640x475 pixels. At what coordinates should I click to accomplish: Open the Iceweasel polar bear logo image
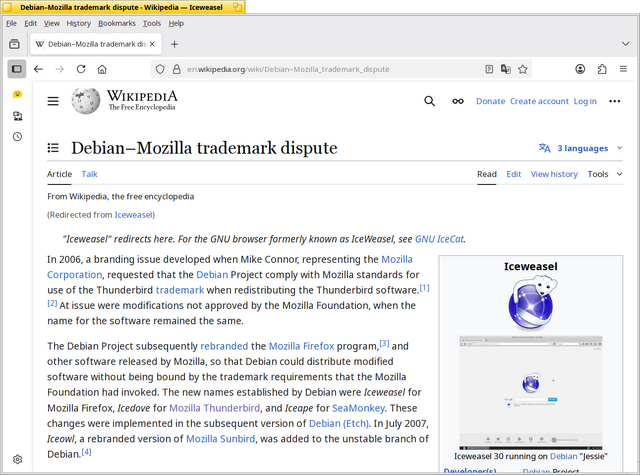click(531, 302)
